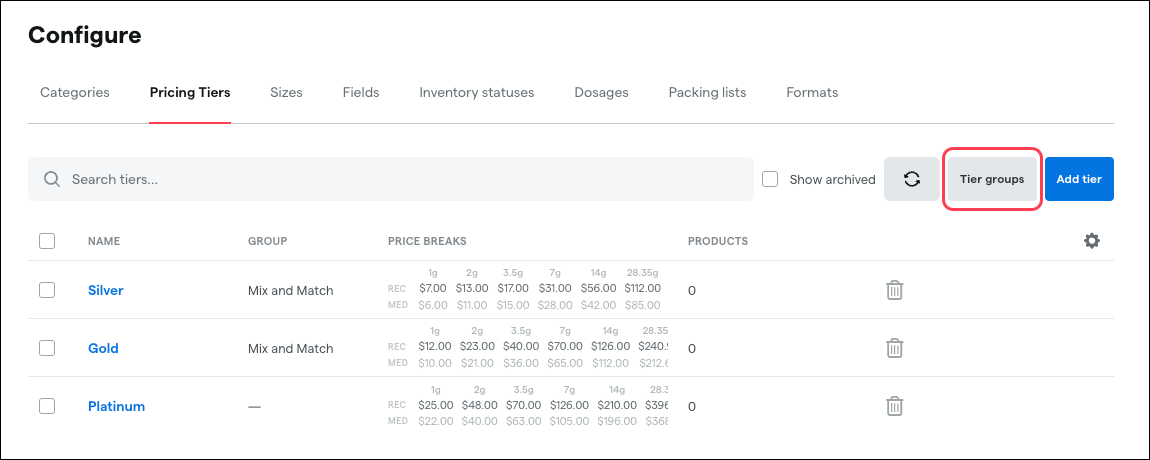This screenshot has width=1150, height=460.
Task: Delete the Platinum tier with trash icon
Action: tap(894, 406)
